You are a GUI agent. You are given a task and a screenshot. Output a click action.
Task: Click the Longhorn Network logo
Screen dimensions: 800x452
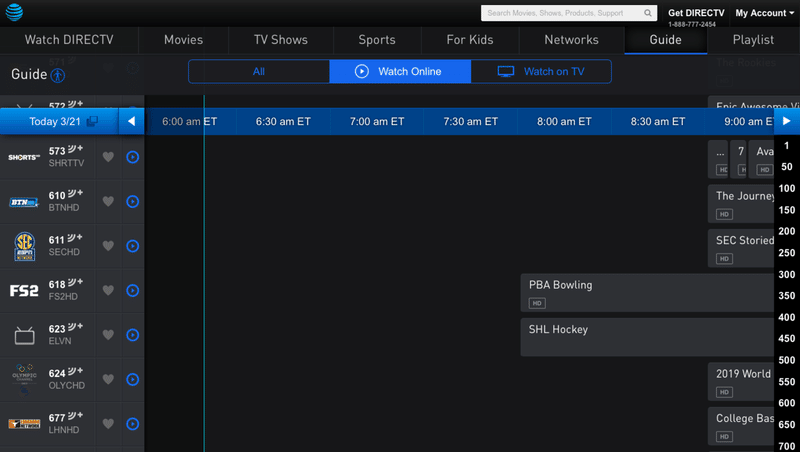pyautogui.click(x=24, y=424)
